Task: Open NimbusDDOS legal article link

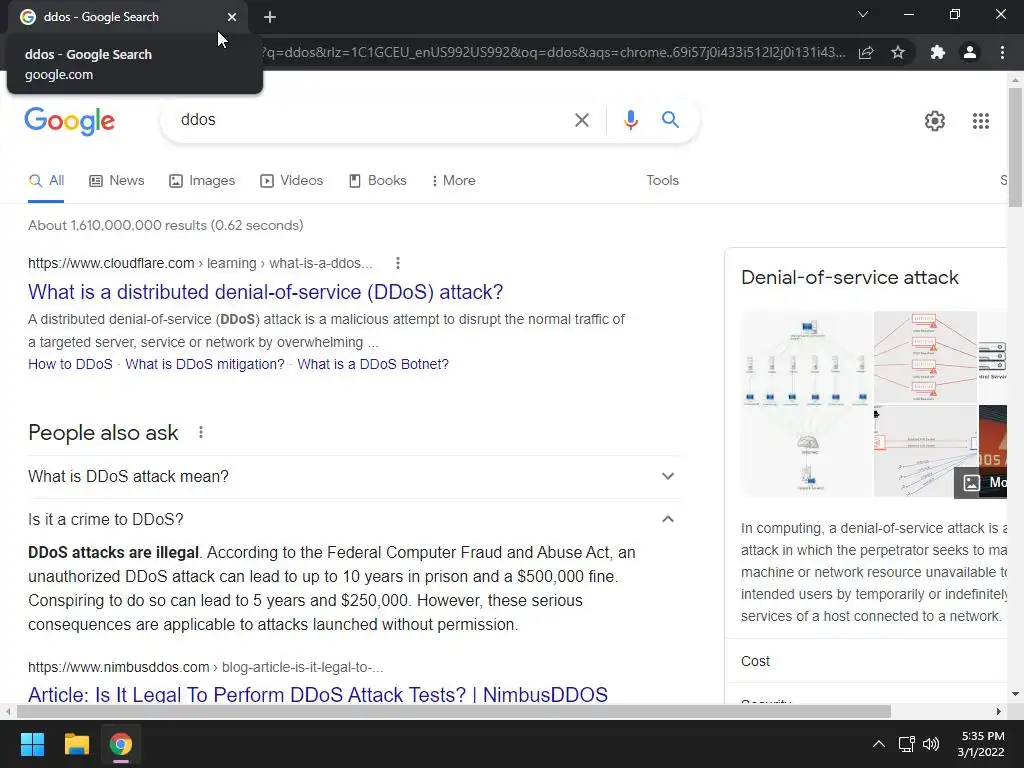Action: click(x=318, y=694)
